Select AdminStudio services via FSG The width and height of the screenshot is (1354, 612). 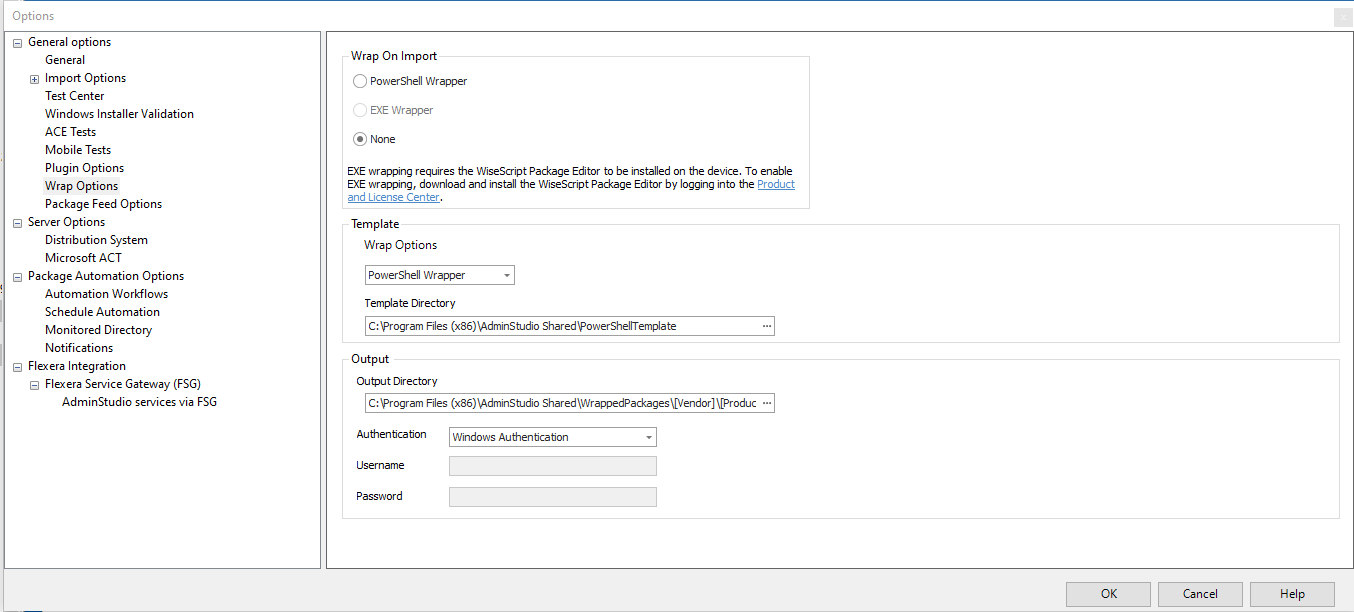139,401
